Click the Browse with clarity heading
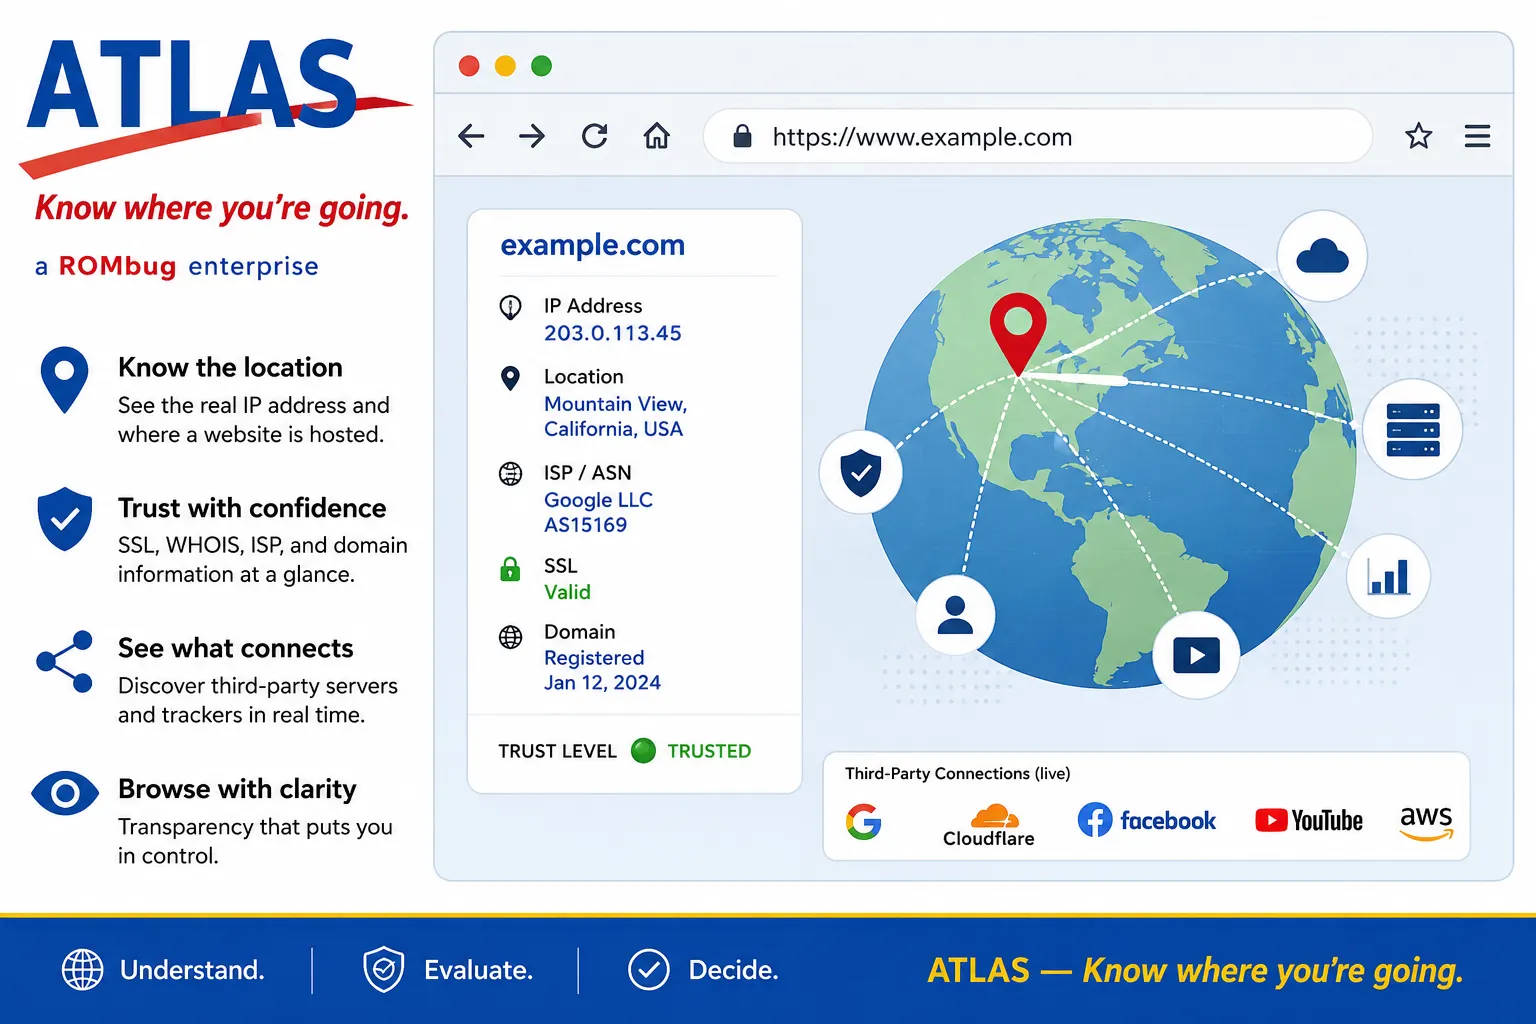1536x1024 pixels. click(237, 789)
